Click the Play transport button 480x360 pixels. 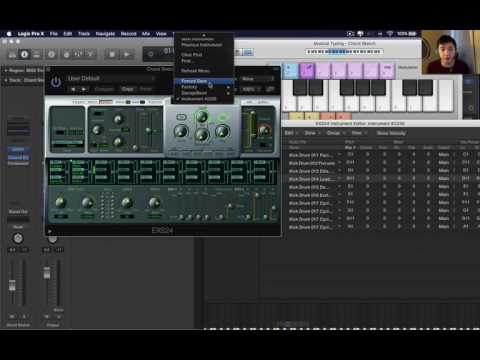click(x=127, y=54)
